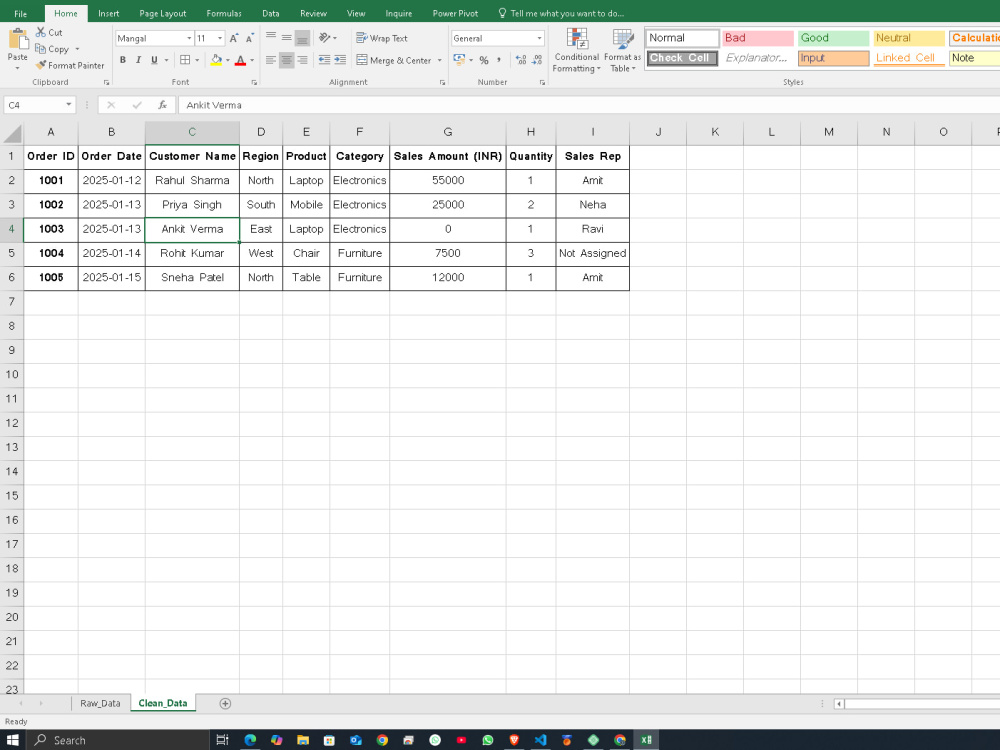1000x750 pixels.
Task: Open Format as Table gallery
Action: pyautogui.click(x=622, y=50)
